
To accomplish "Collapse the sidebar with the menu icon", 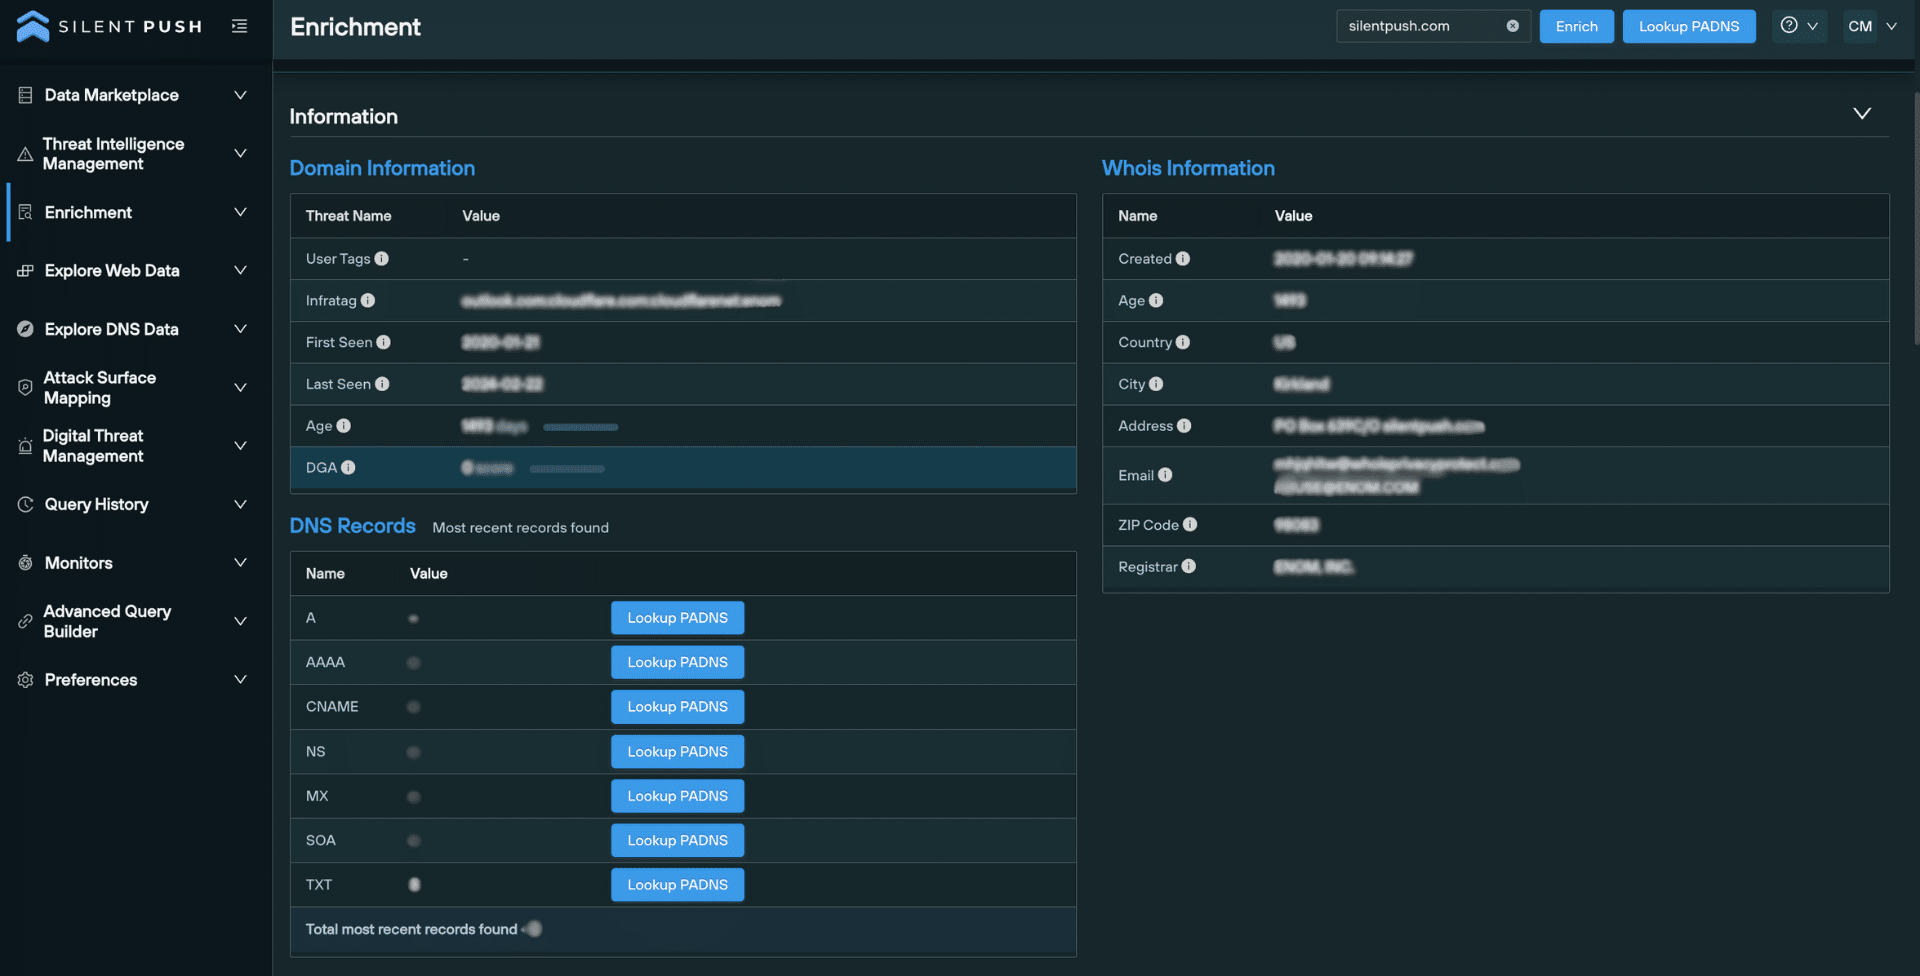I will 239,26.
